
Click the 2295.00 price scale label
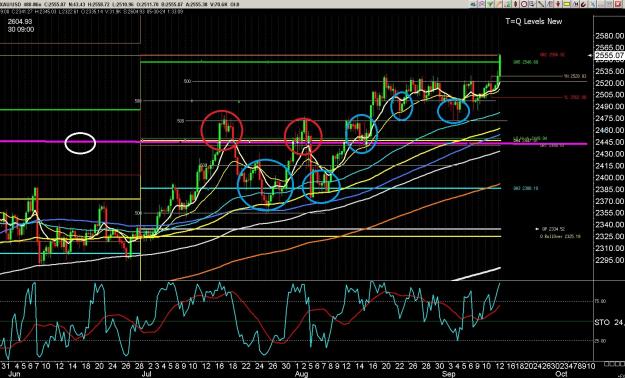pyautogui.click(x=609, y=260)
